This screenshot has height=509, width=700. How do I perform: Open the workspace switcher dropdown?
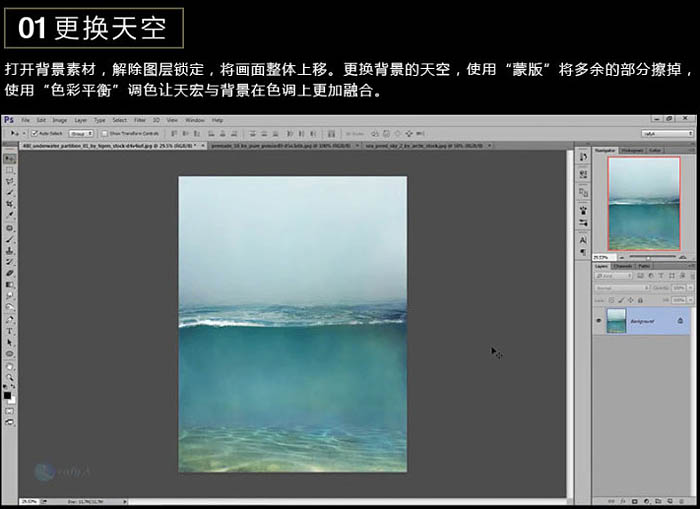[x=668, y=133]
